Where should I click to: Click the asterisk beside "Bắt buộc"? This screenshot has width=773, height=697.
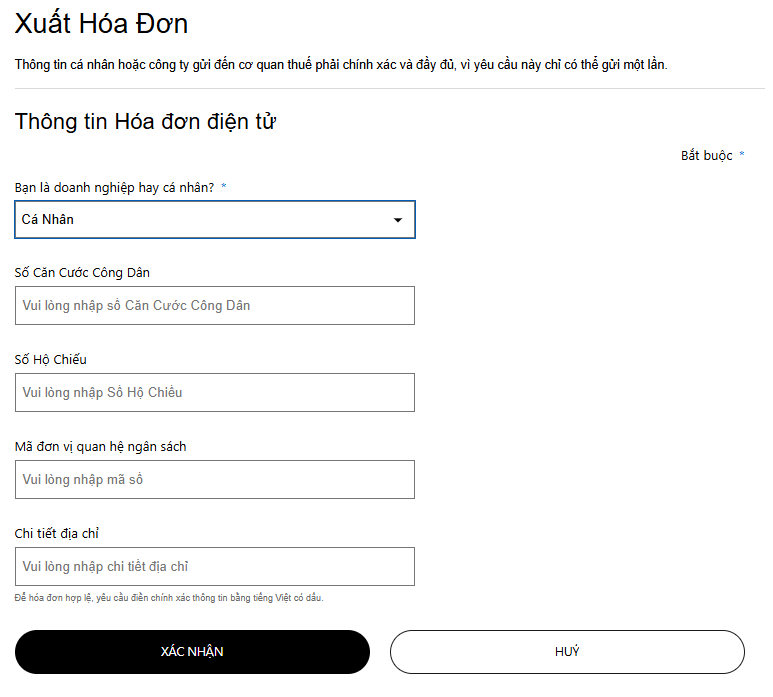point(741,155)
